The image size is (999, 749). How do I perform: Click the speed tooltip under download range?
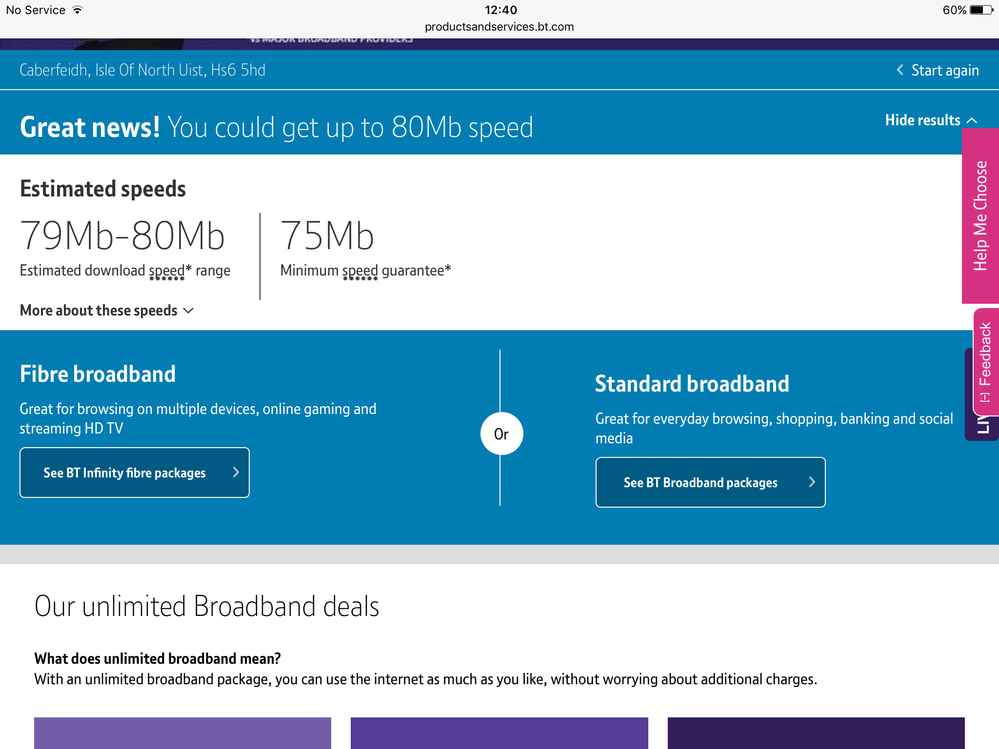point(167,271)
